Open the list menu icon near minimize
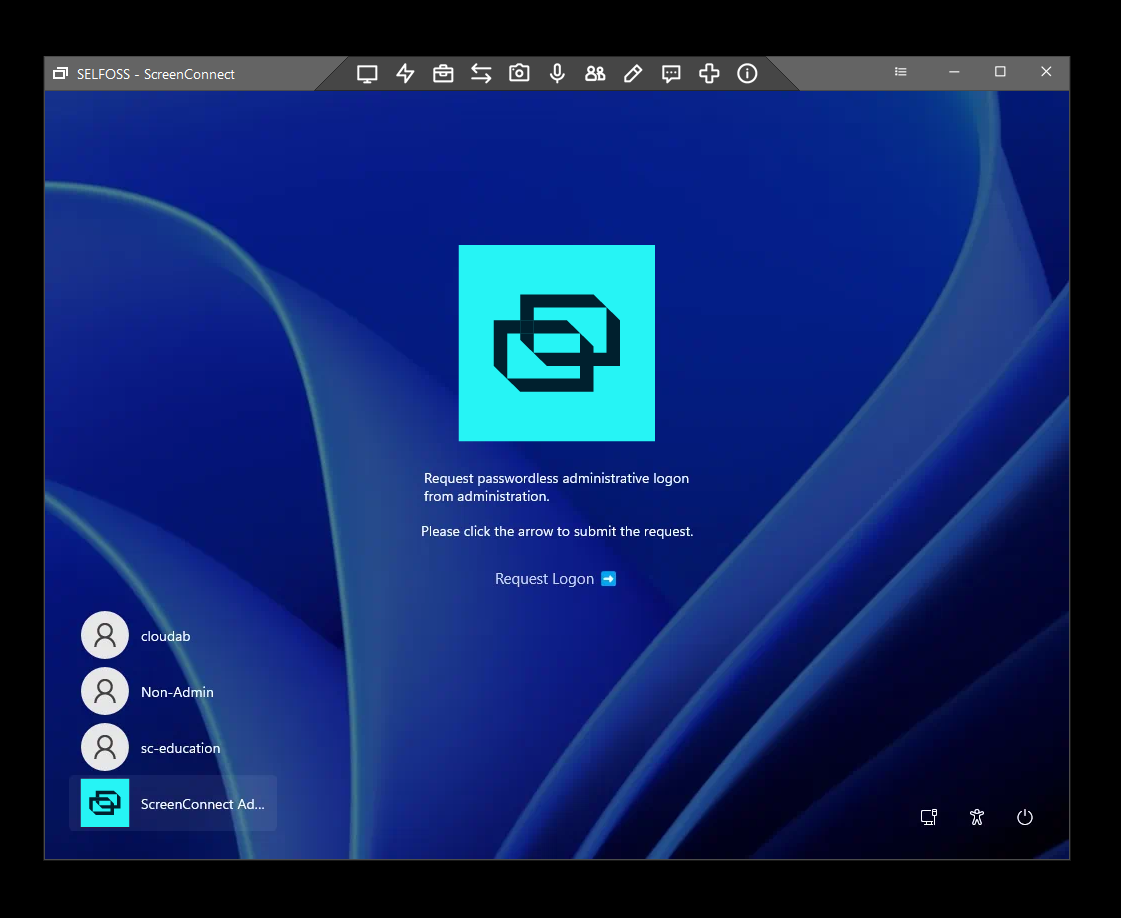The height and width of the screenshot is (918, 1121). coord(901,71)
